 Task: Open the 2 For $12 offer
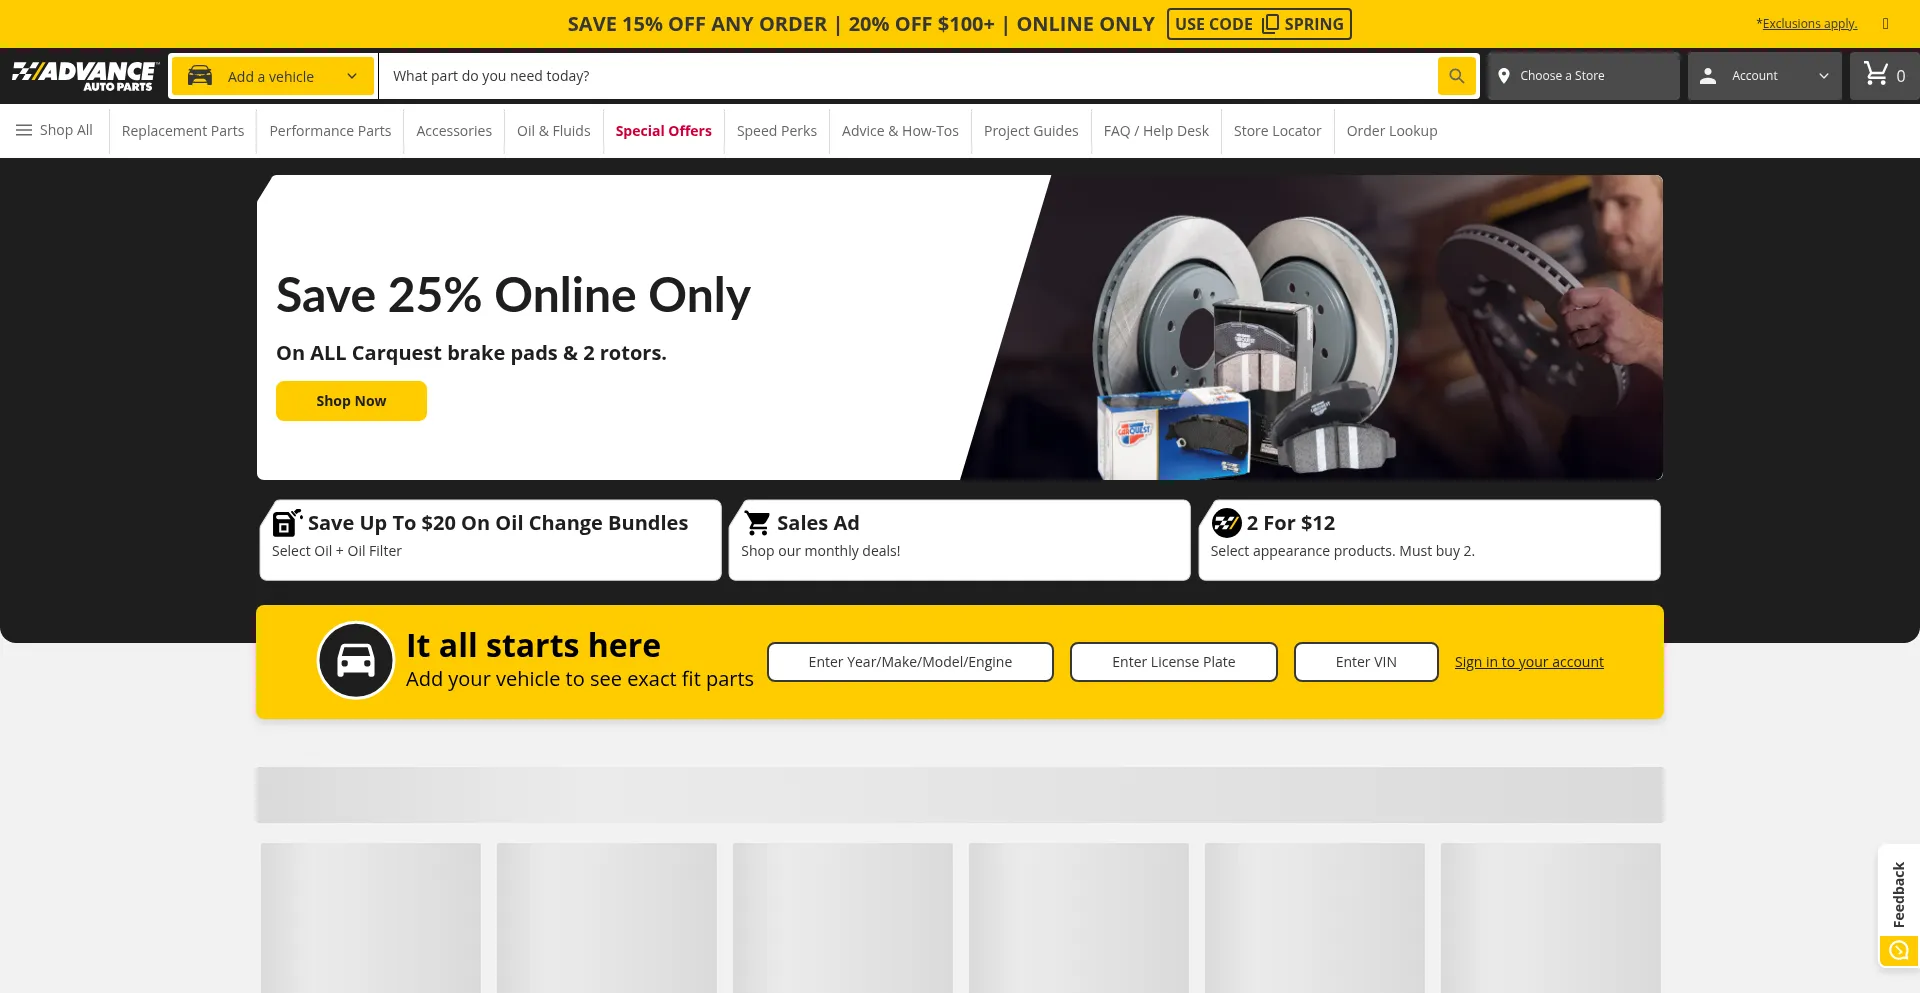point(1429,540)
